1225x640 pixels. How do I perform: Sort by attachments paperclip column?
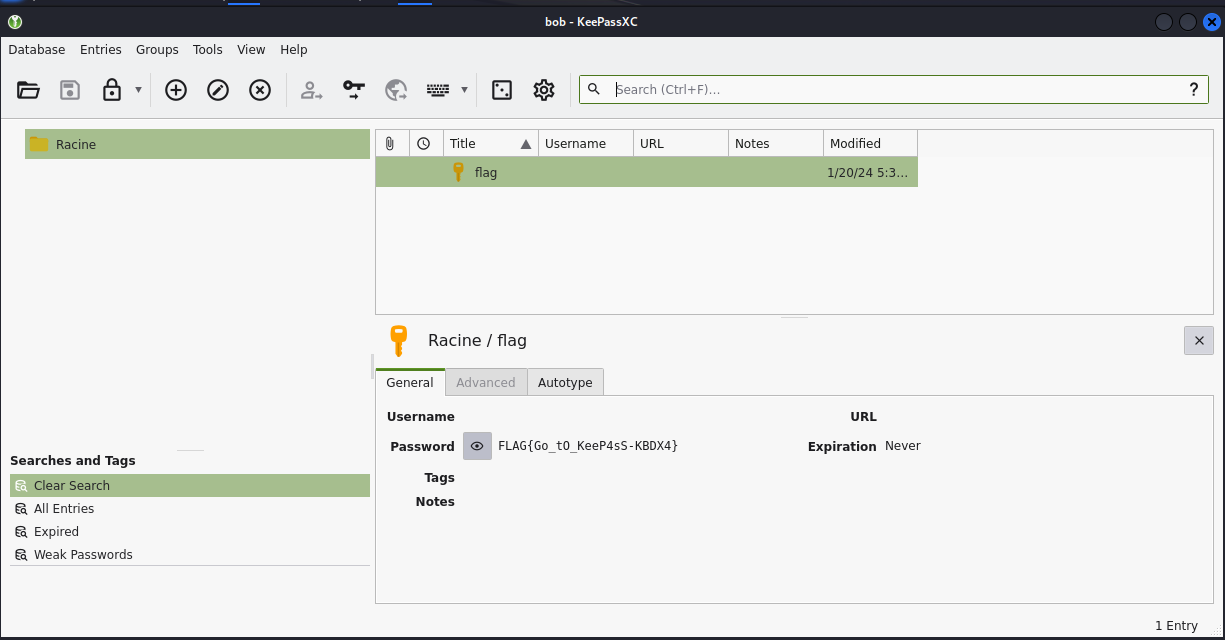(x=392, y=143)
